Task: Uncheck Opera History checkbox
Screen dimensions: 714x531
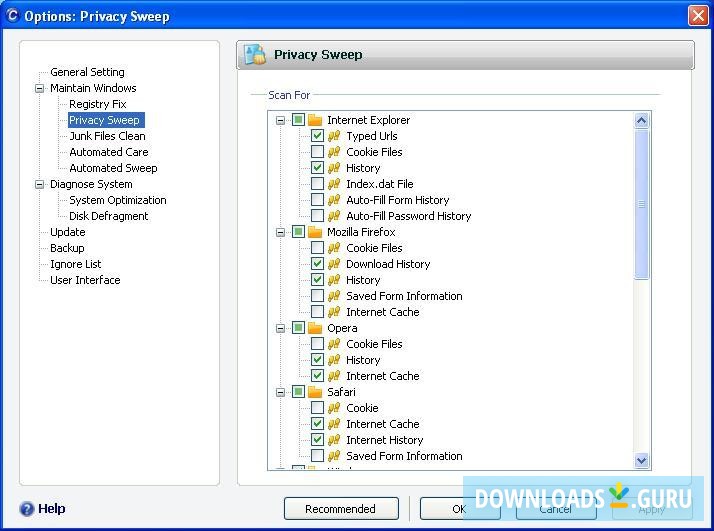Action: [x=317, y=360]
